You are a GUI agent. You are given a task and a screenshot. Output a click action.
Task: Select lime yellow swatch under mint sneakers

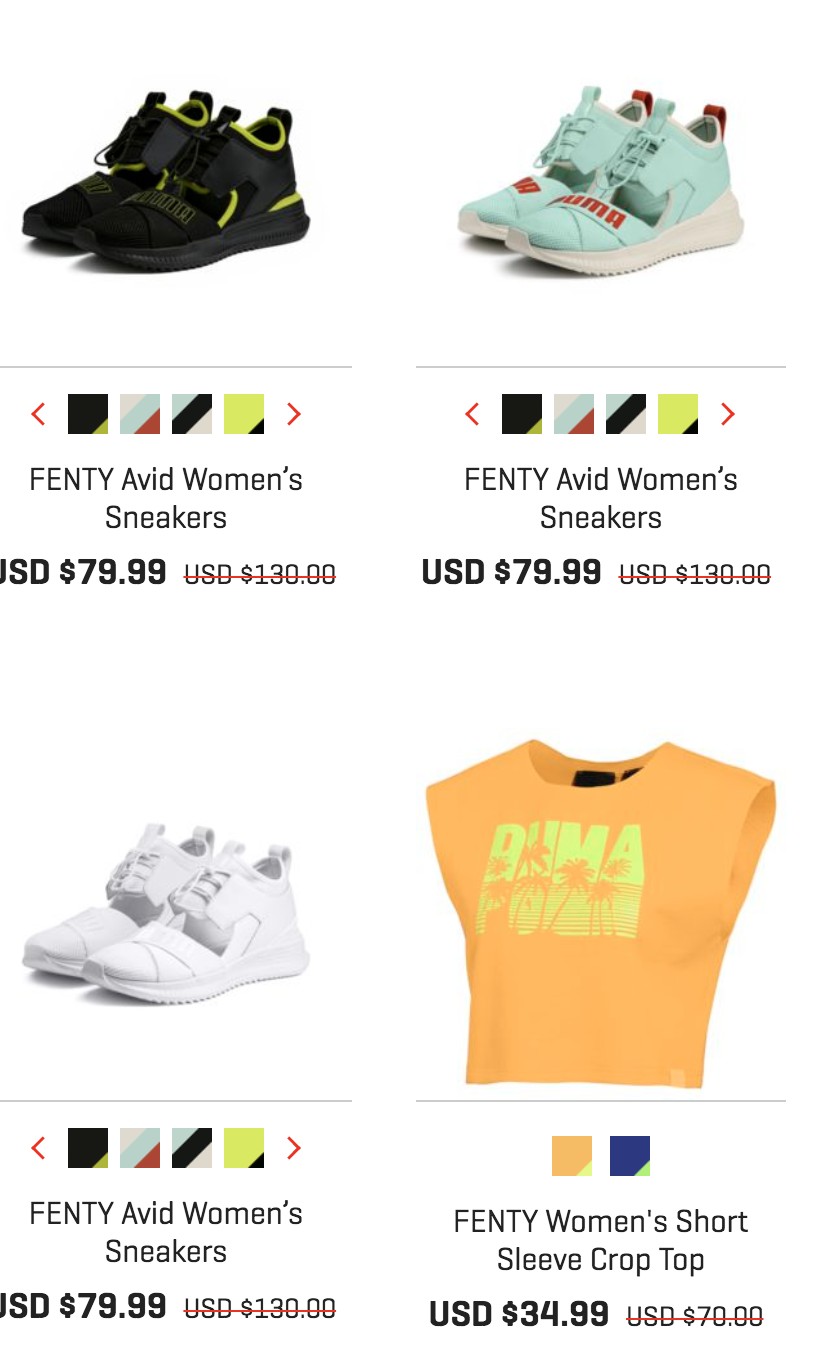678,414
